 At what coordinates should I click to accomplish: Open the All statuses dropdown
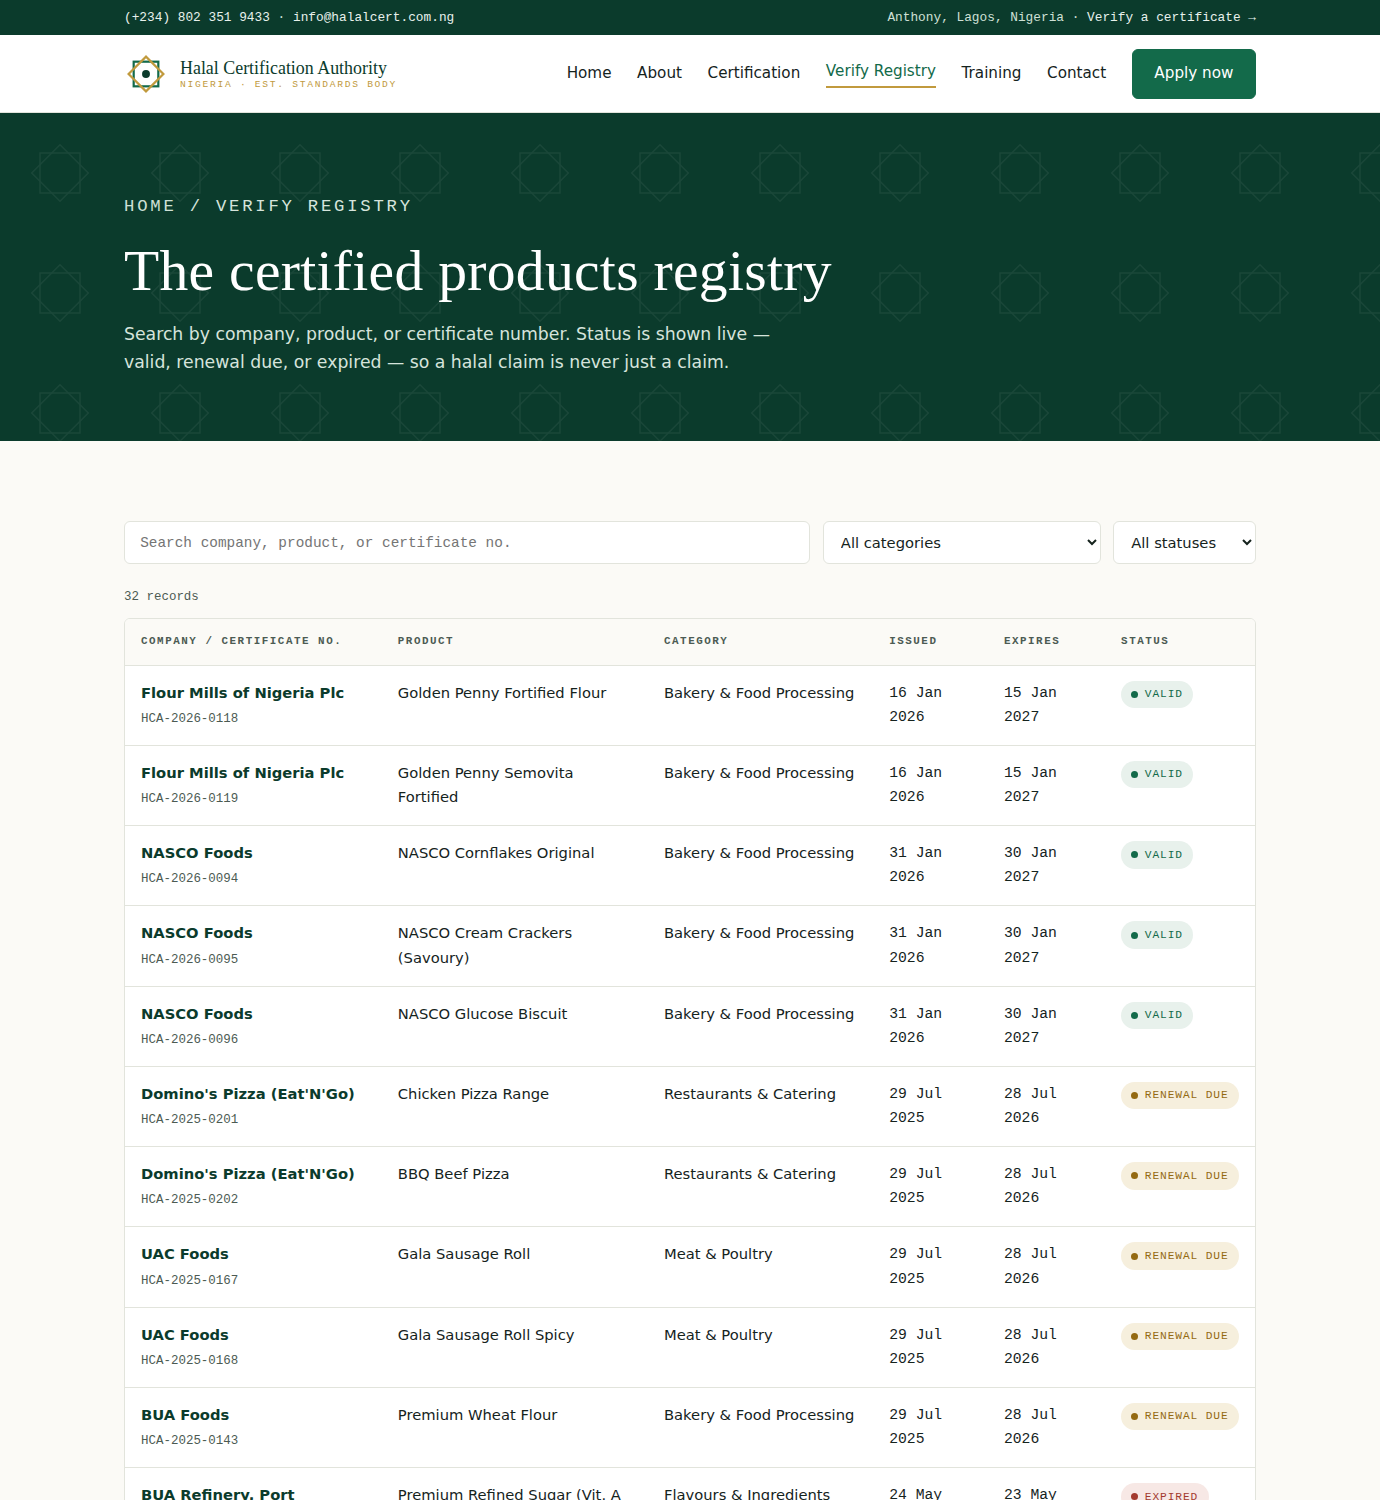1184,543
